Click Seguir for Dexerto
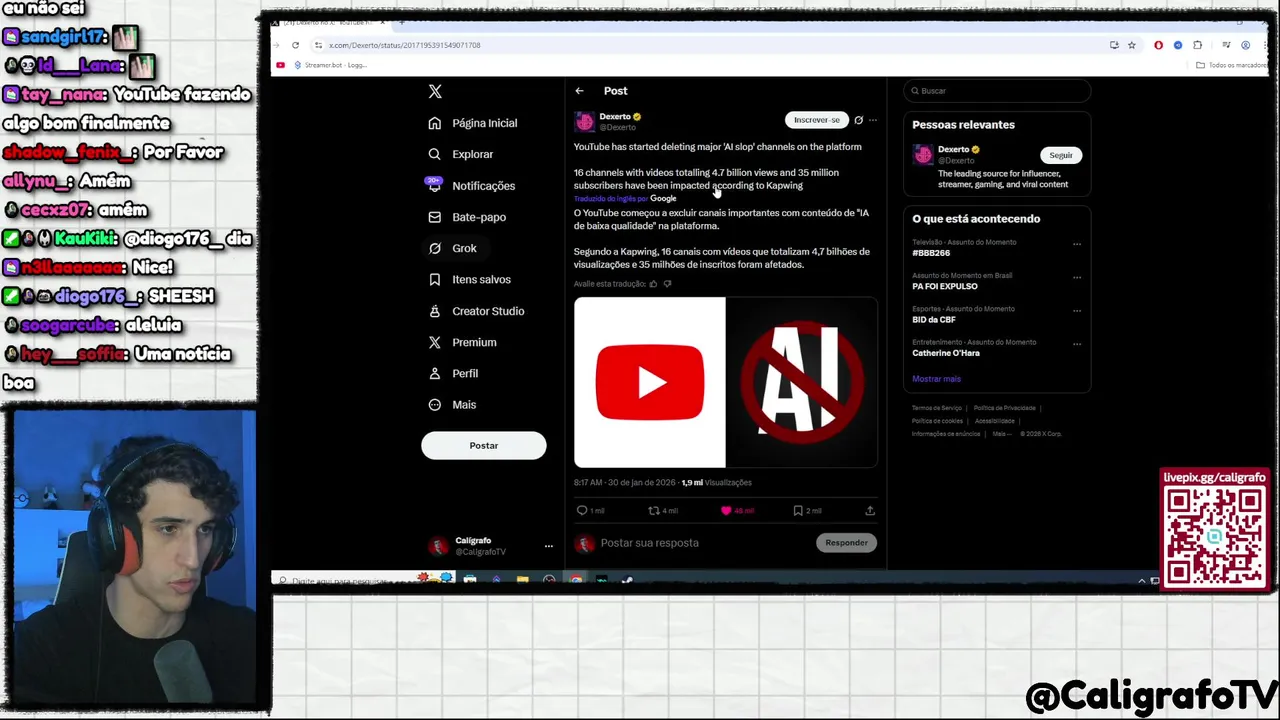Screen dimensions: 1280x720 (x=1061, y=155)
